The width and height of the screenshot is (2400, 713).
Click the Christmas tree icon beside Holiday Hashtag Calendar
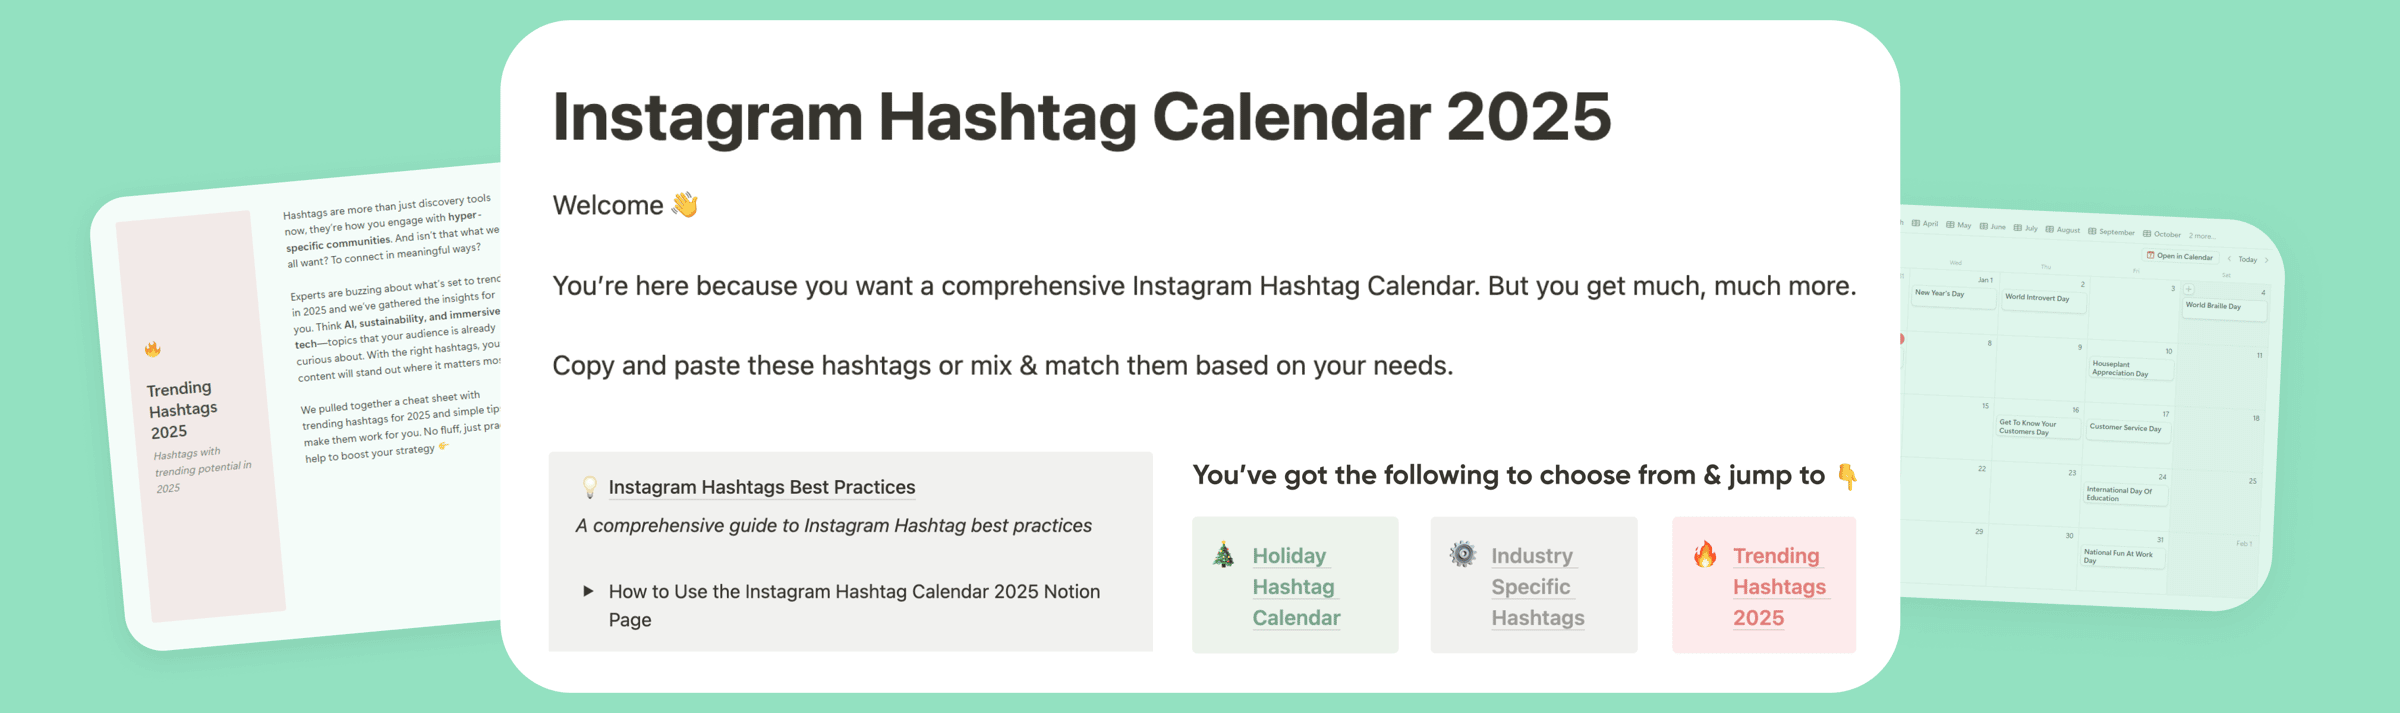pyautogui.click(x=1223, y=554)
